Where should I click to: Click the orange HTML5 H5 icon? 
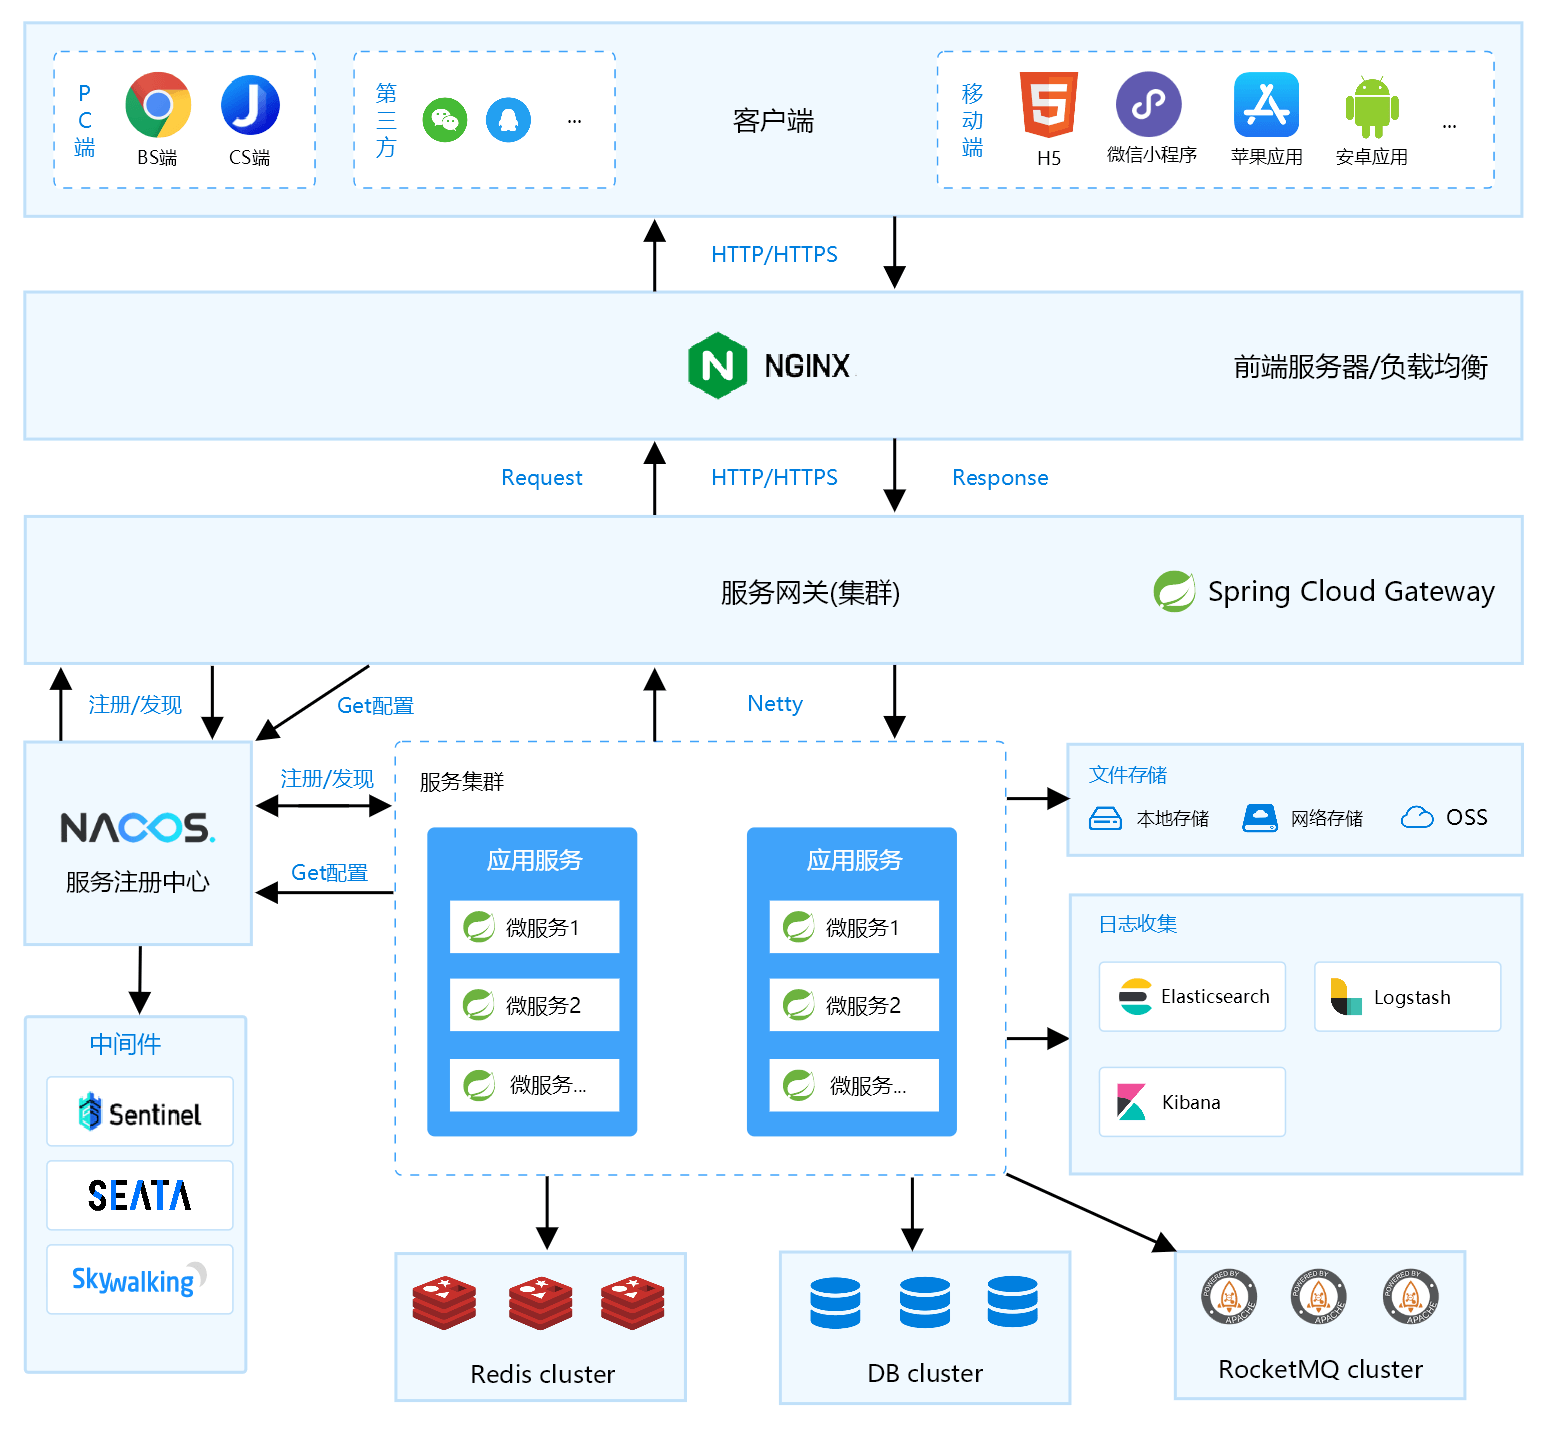coord(1049,105)
